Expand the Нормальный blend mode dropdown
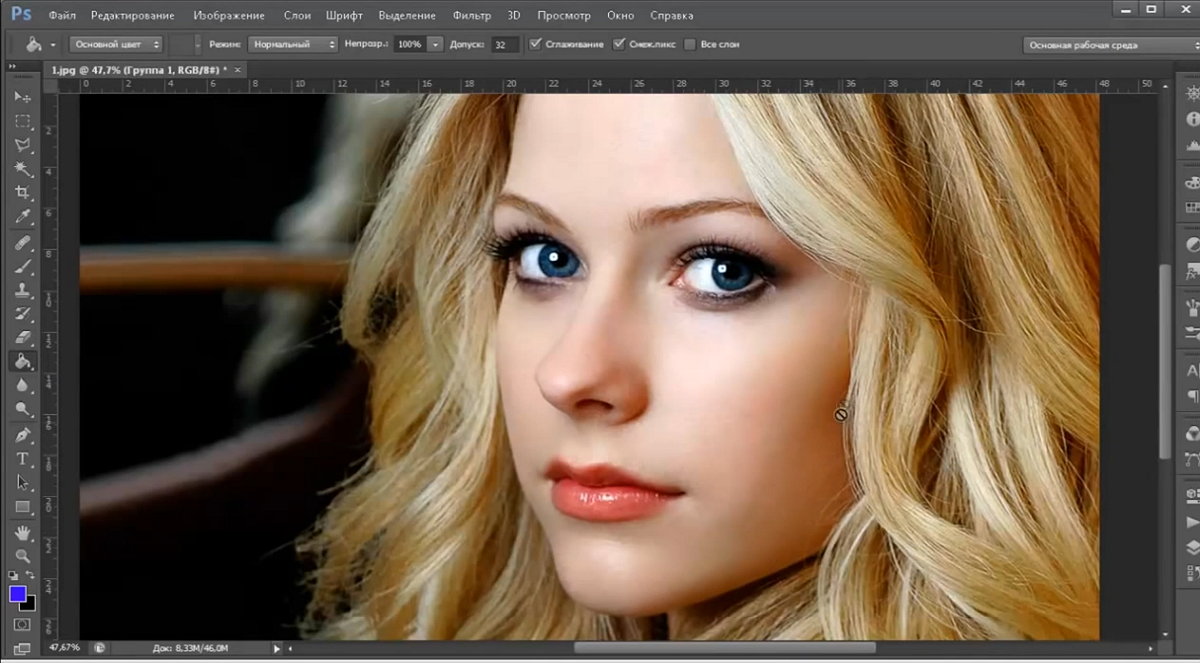The height and width of the screenshot is (663, 1200). coord(292,45)
